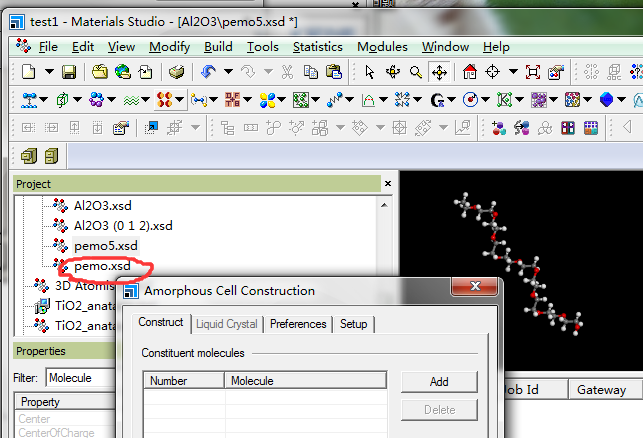Screen dimensions: 643x438
Task: Open the GULP module dropdown arrow
Action: 452,100
